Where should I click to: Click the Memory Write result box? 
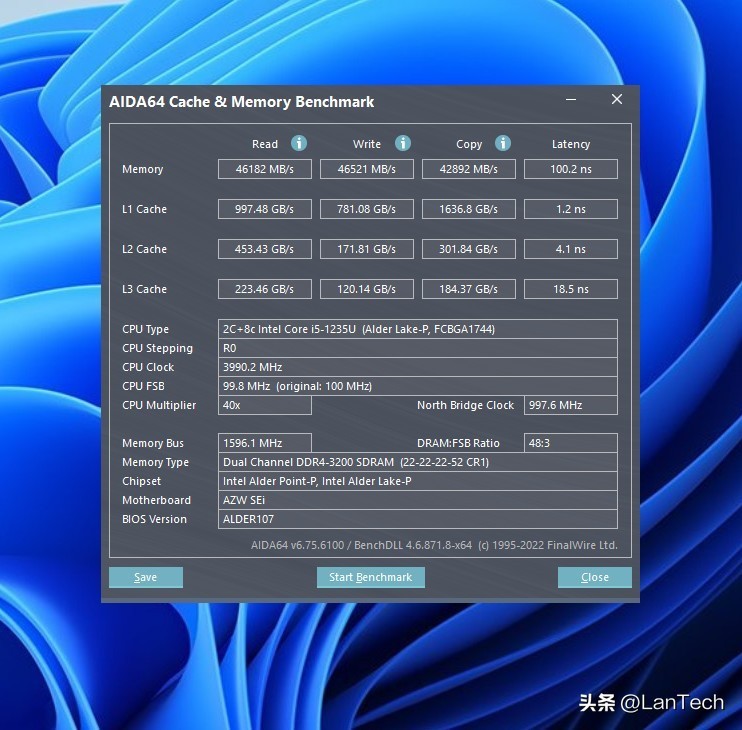click(366, 169)
